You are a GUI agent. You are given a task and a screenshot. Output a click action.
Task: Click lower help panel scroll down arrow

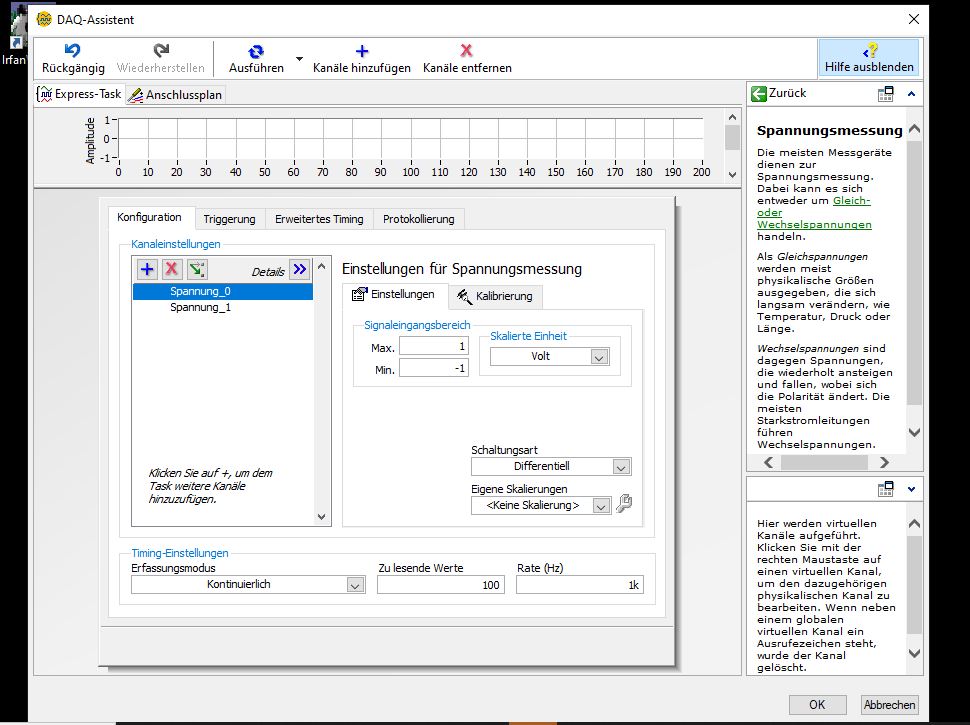[x=914, y=653]
